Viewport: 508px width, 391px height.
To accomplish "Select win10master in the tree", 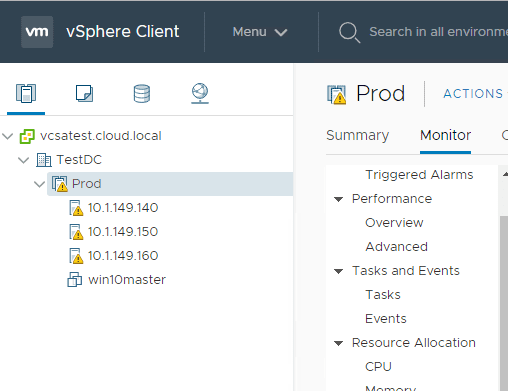I will [127, 280].
